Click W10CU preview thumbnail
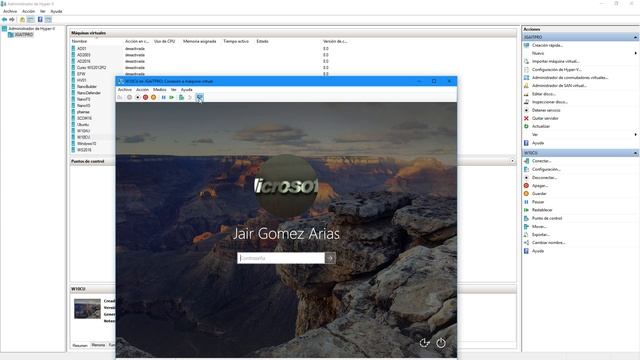 coord(87,309)
